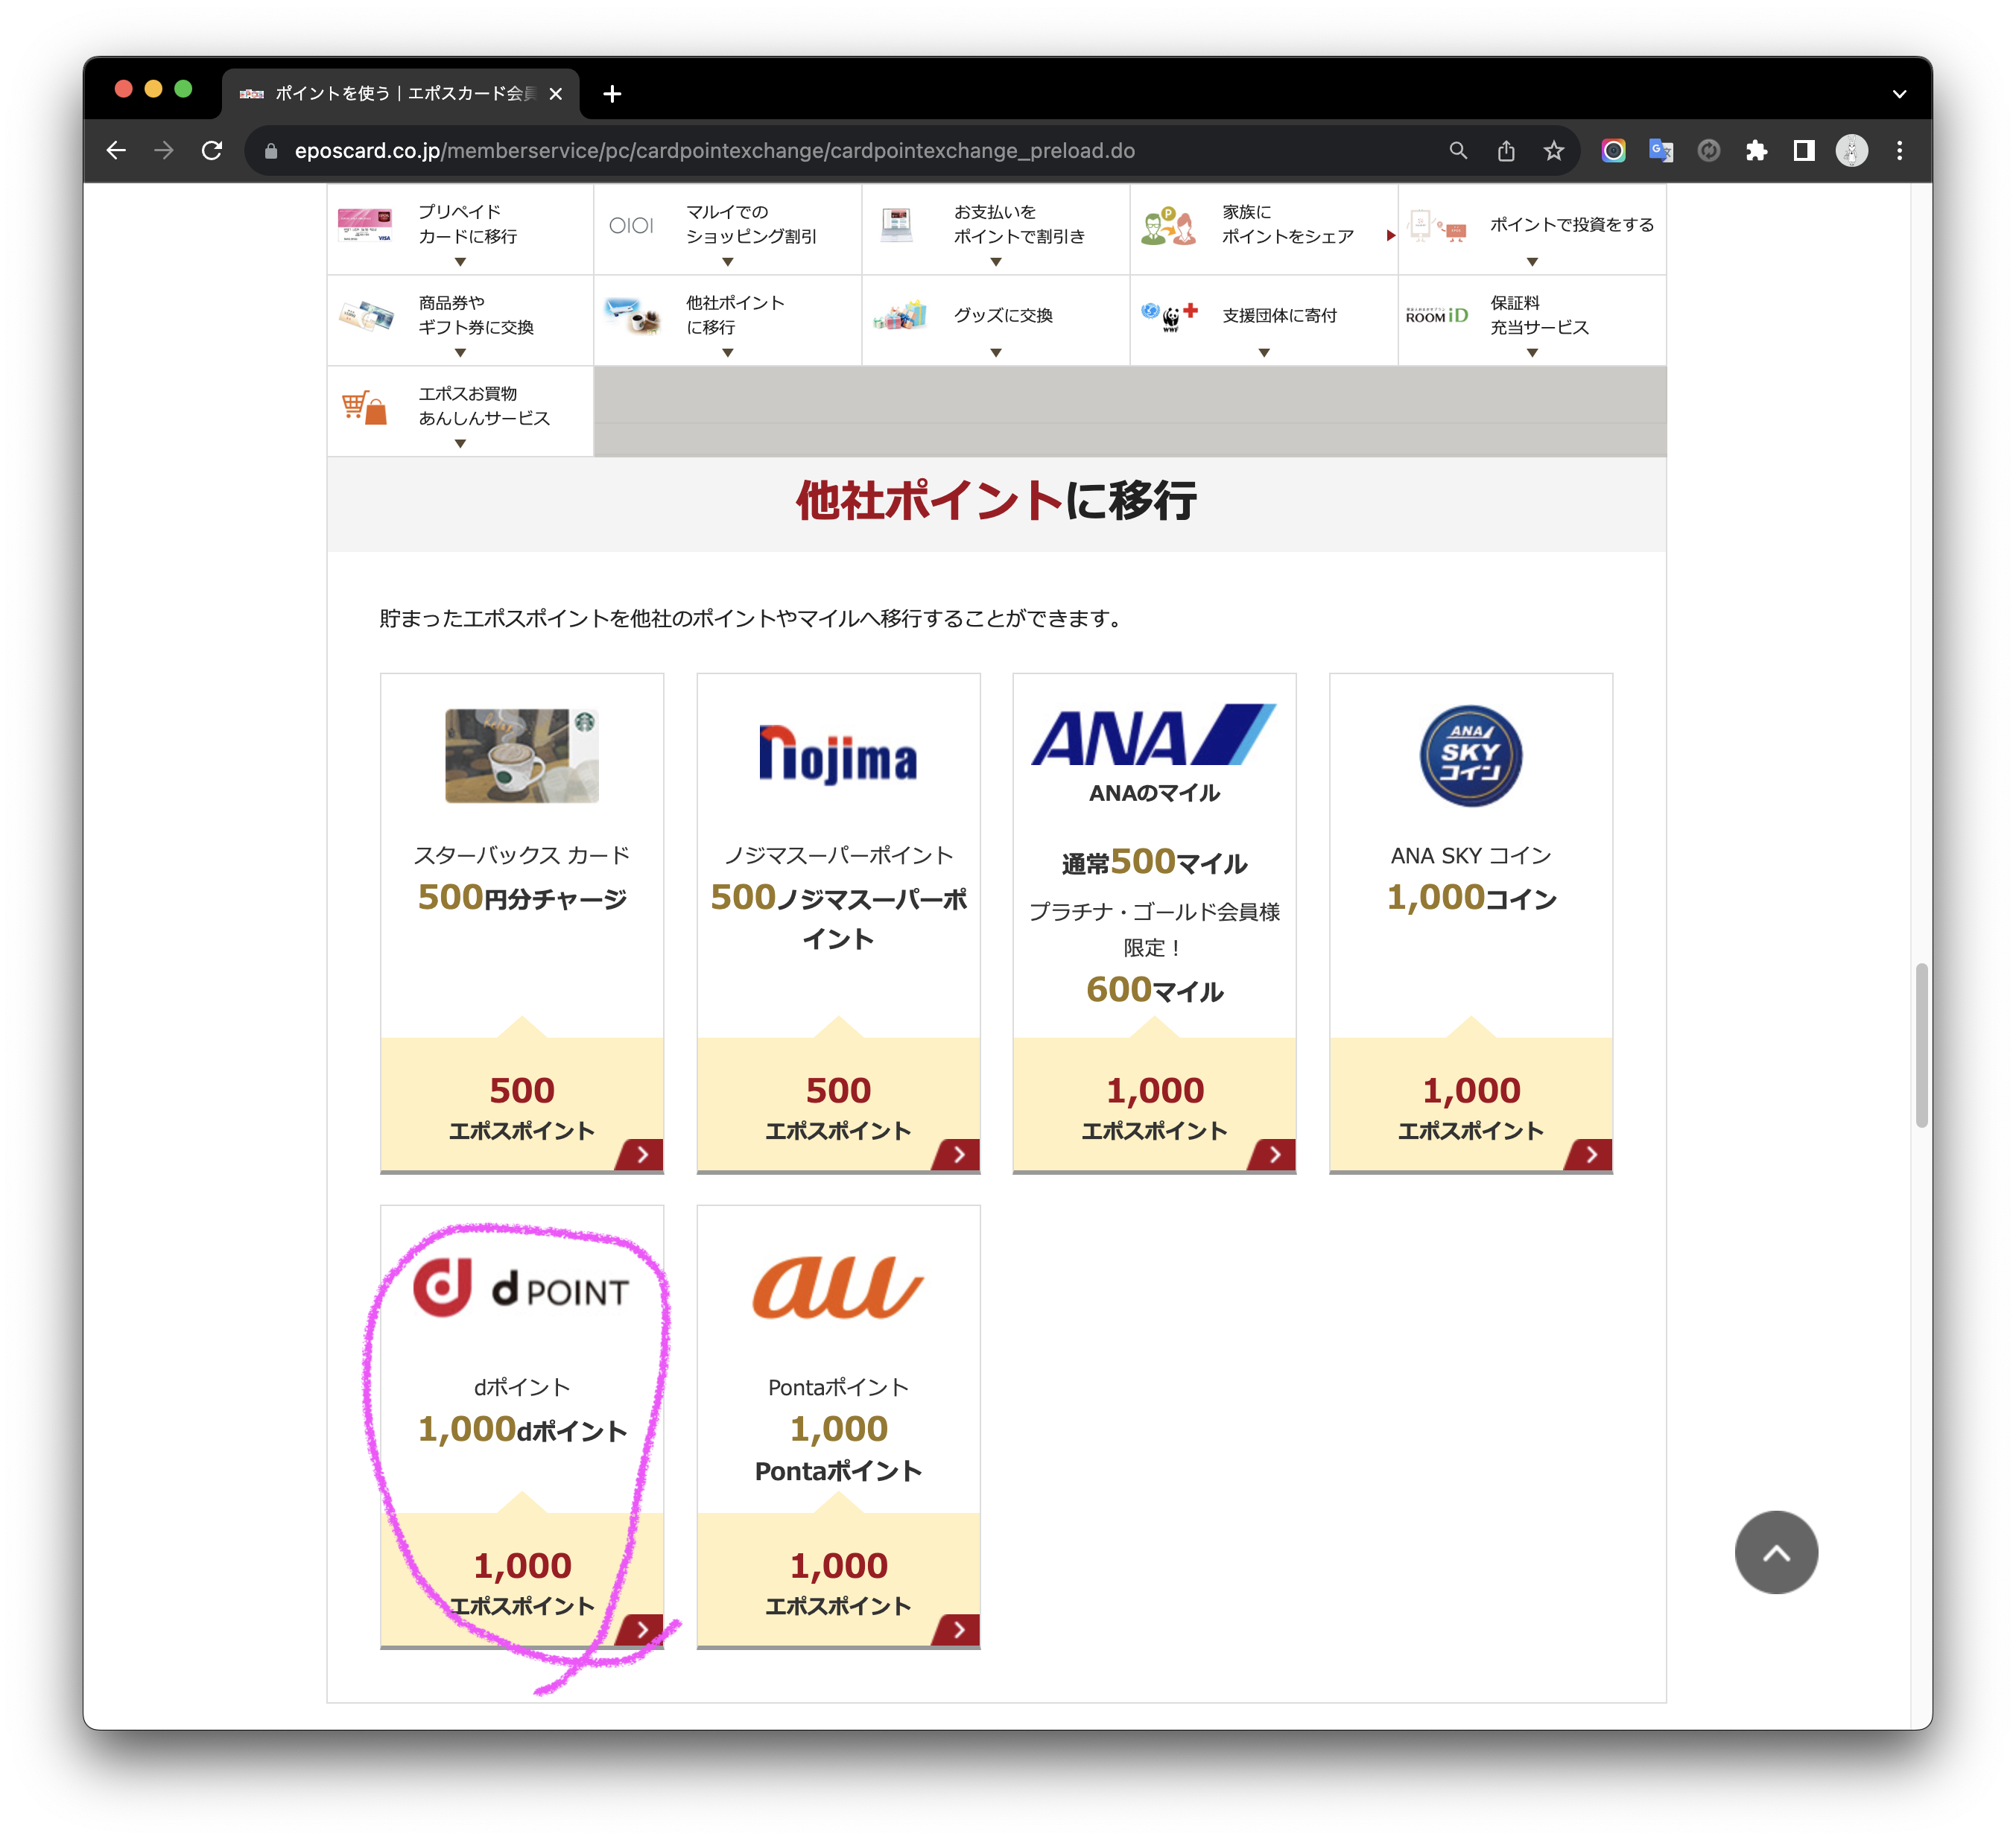Open エポスお買物あんしんサービス menu item
The height and width of the screenshot is (1840, 2016).
pyautogui.click(x=460, y=411)
